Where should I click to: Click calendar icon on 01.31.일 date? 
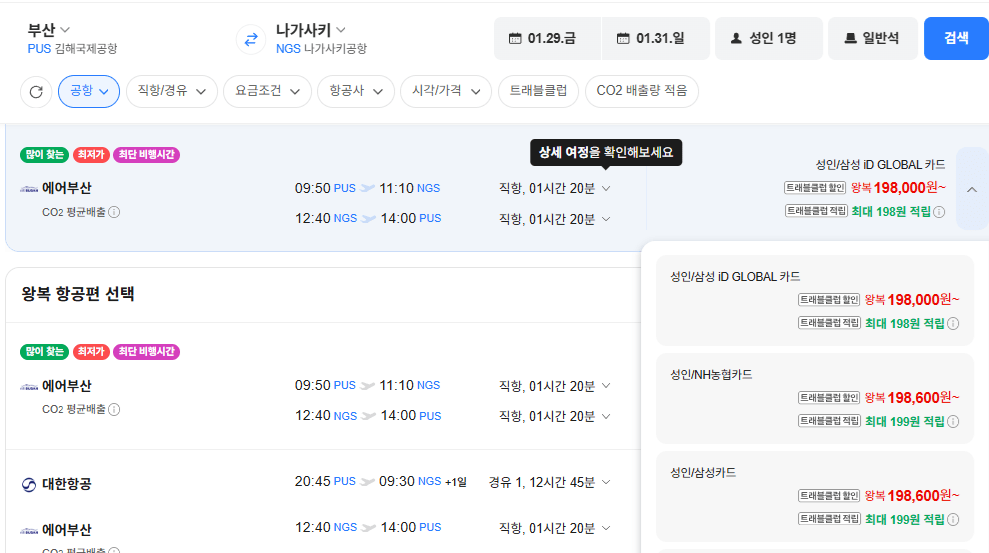tap(623, 38)
